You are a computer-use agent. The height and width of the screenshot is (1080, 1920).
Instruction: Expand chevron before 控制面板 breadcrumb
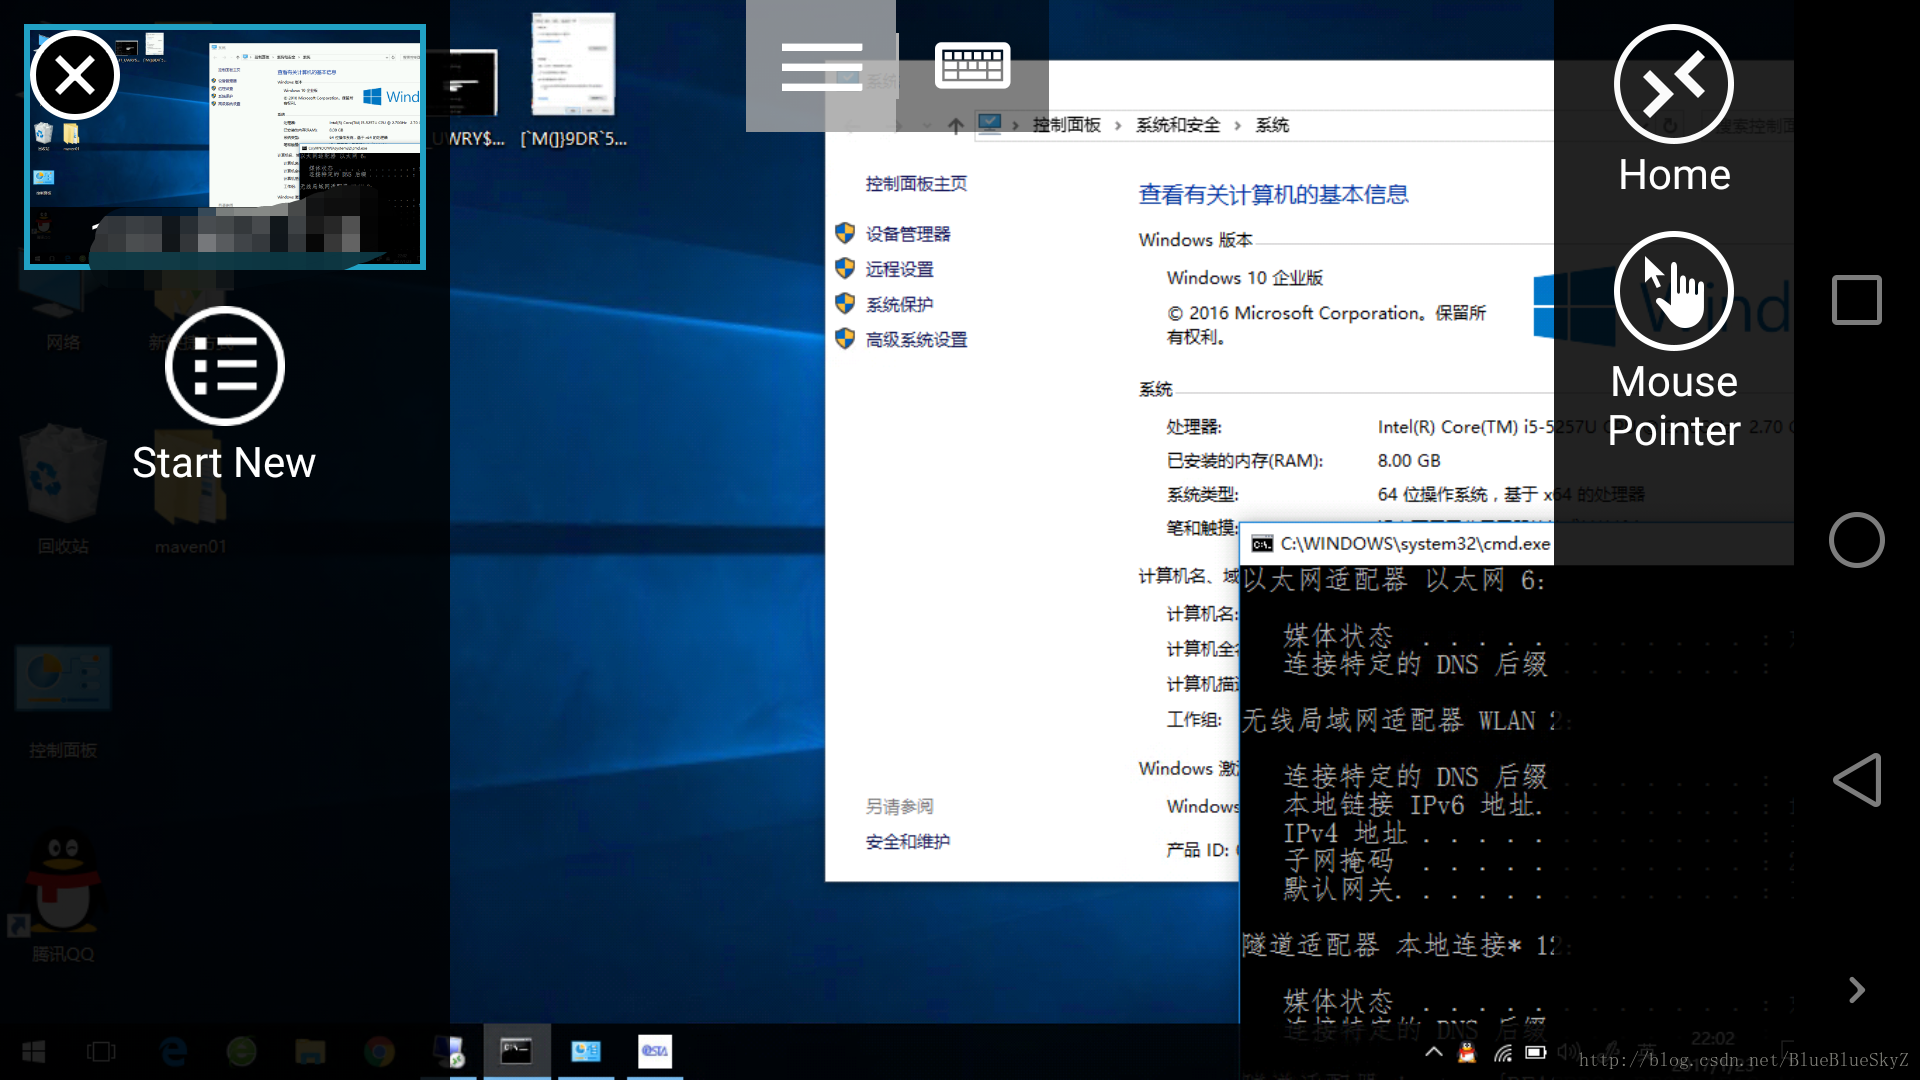[1015, 125]
